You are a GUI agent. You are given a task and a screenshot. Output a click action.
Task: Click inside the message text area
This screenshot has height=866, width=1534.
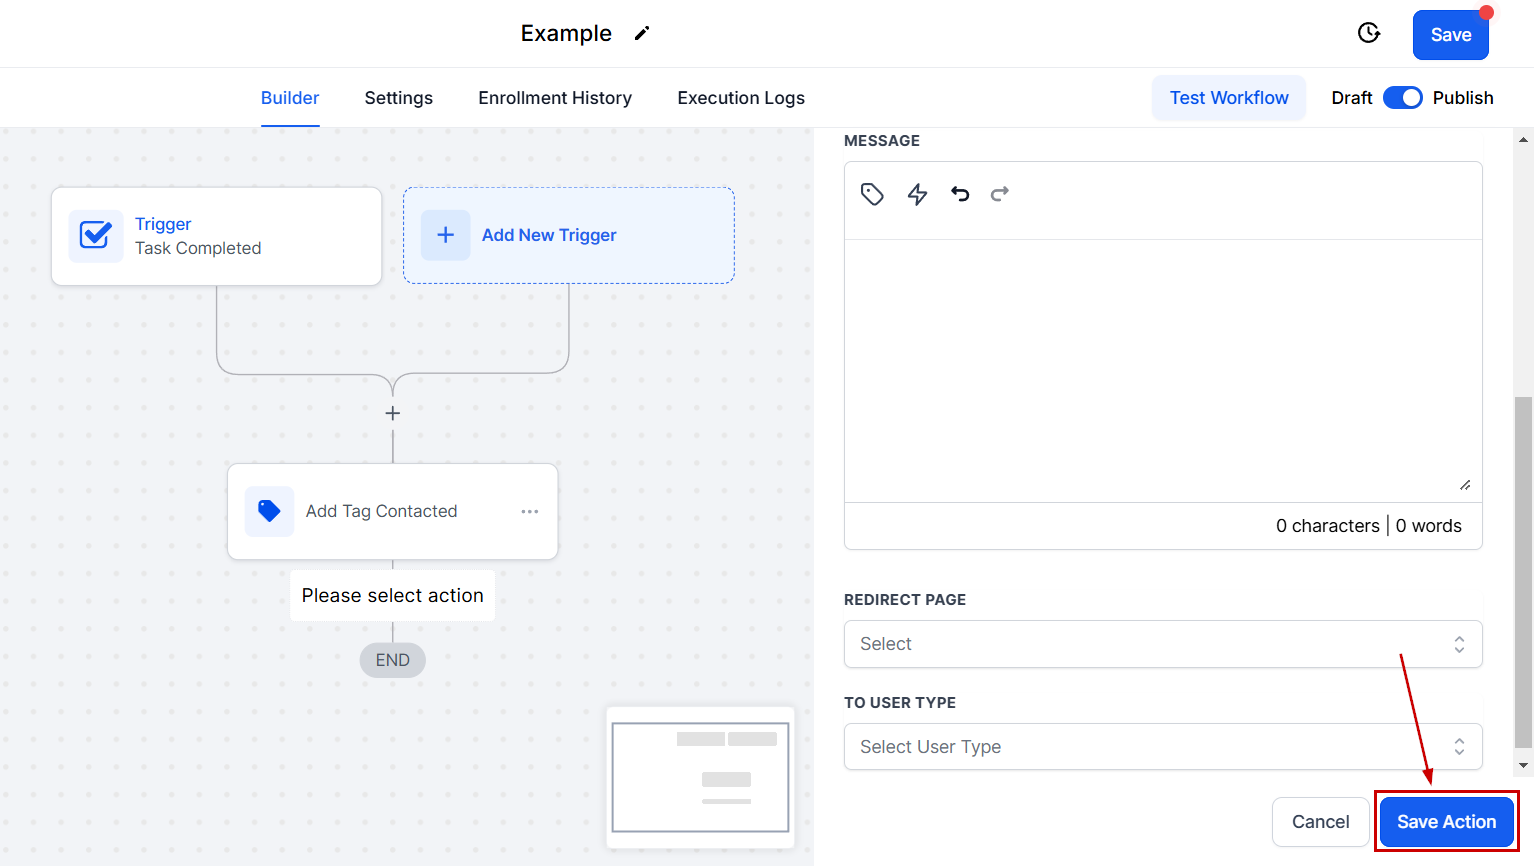click(x=1163, y=370)
